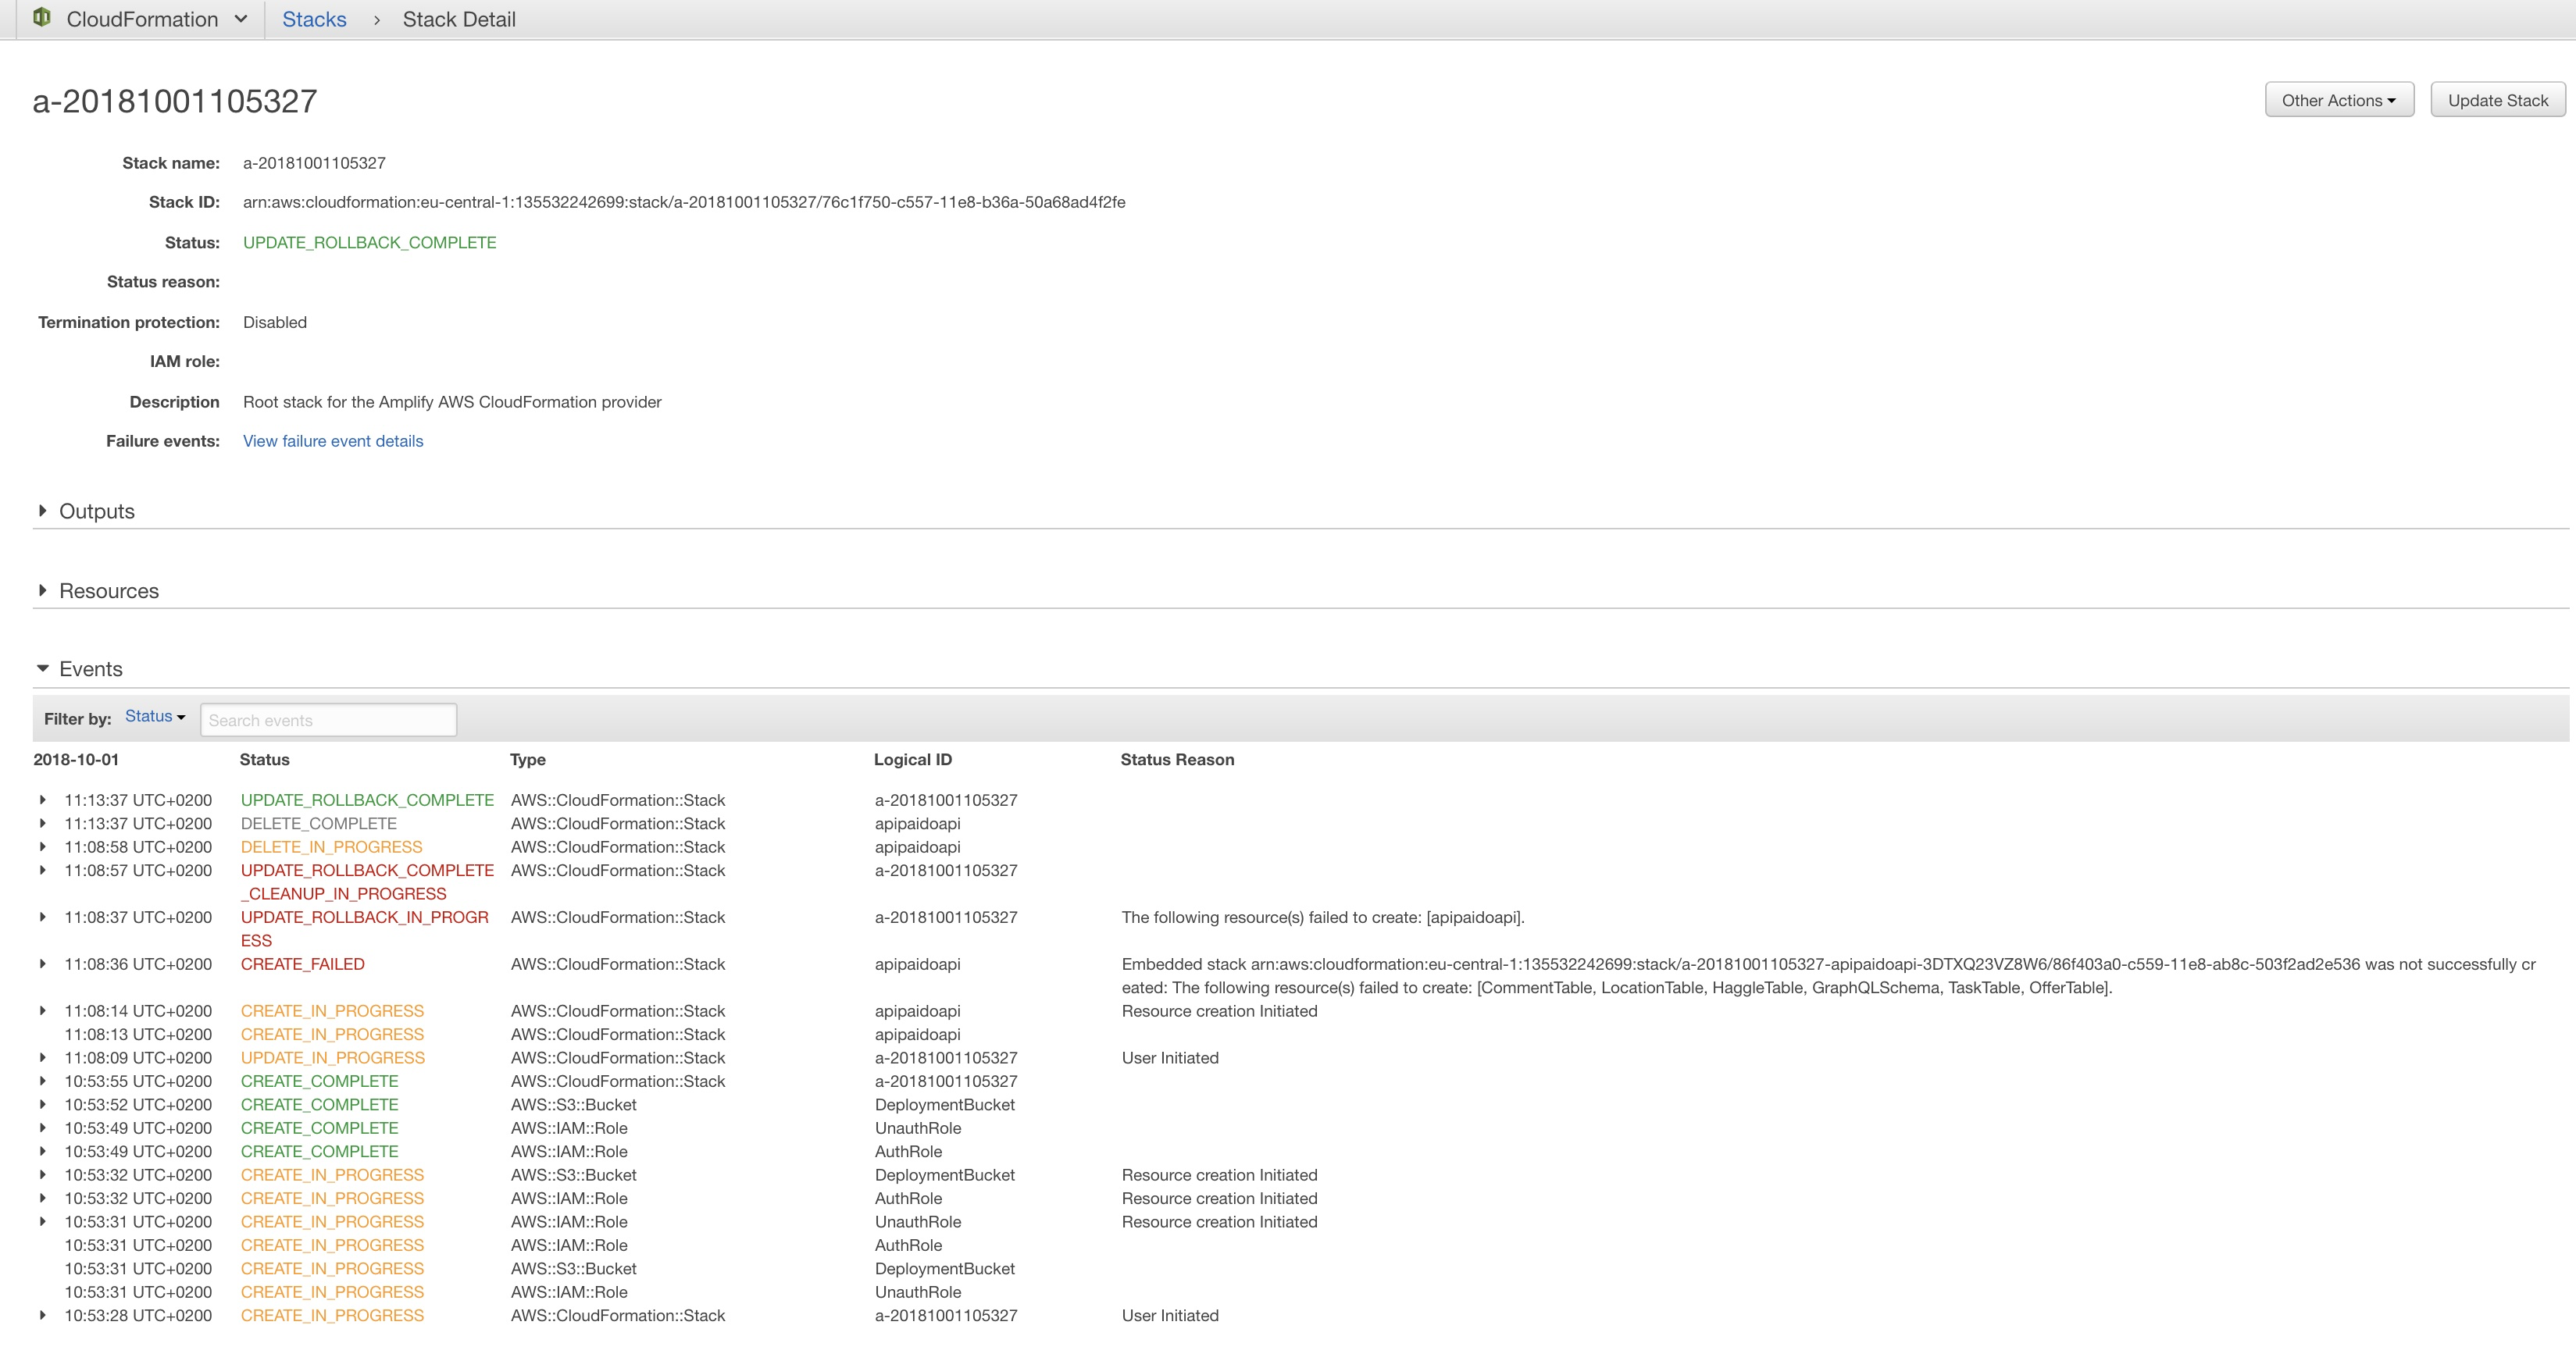Expand the CREATE_FAILED apipaidoapi event row

[x=43, y=964]
